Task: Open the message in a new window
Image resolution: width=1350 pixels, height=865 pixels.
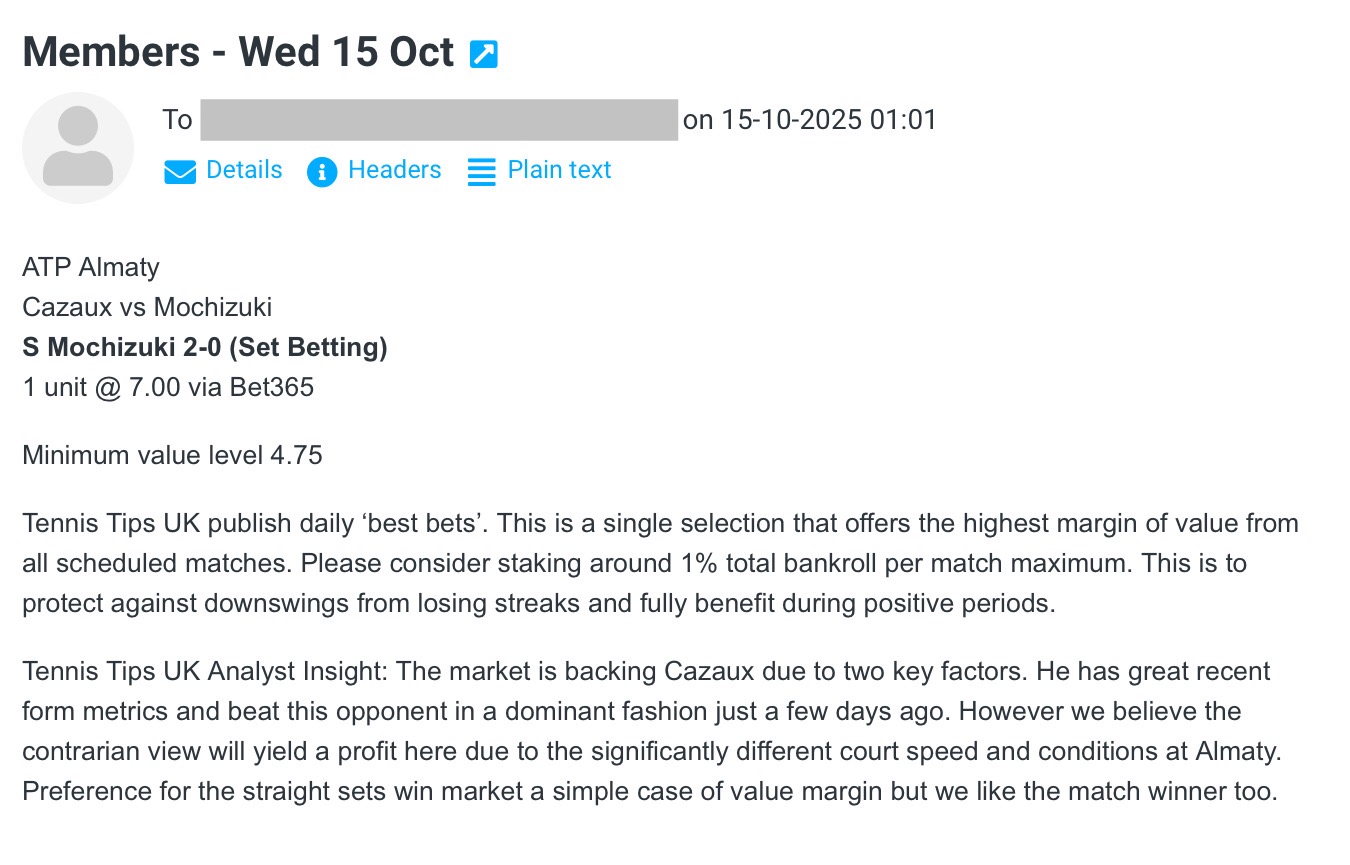Action: pos(484,54)
